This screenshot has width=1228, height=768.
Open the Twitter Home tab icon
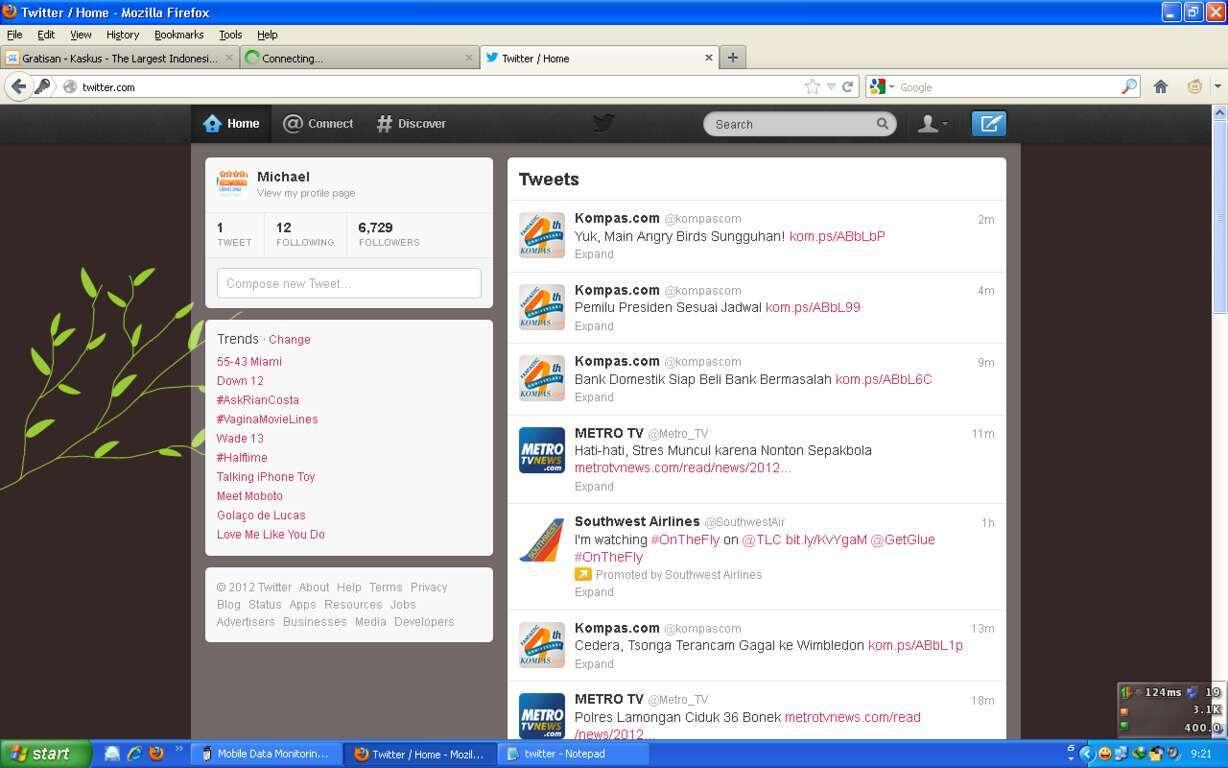(x=212, y=123)
